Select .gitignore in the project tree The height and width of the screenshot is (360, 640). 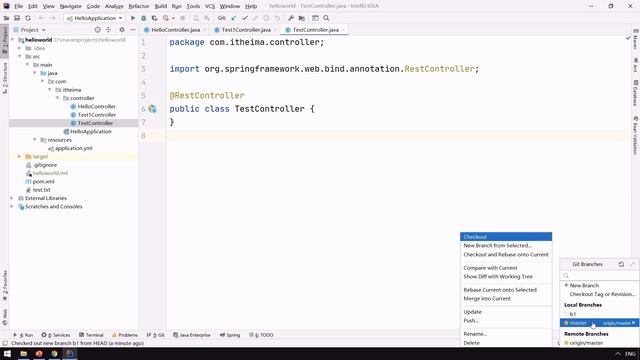coord(45,165)
